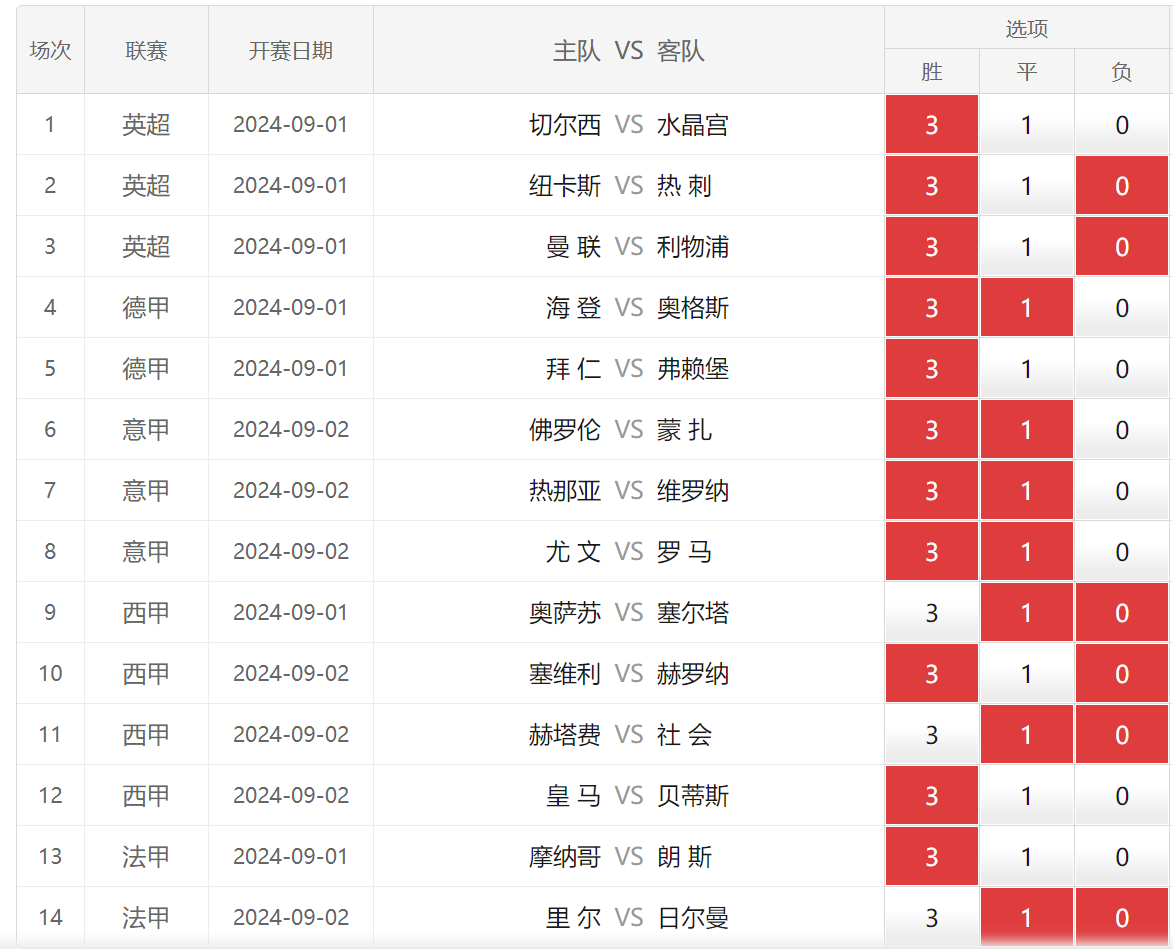The width and height of the screenshot is (1173, 949).
Task: Click the 德甲 league cell in match 4
Action: [x=146, y=307]
